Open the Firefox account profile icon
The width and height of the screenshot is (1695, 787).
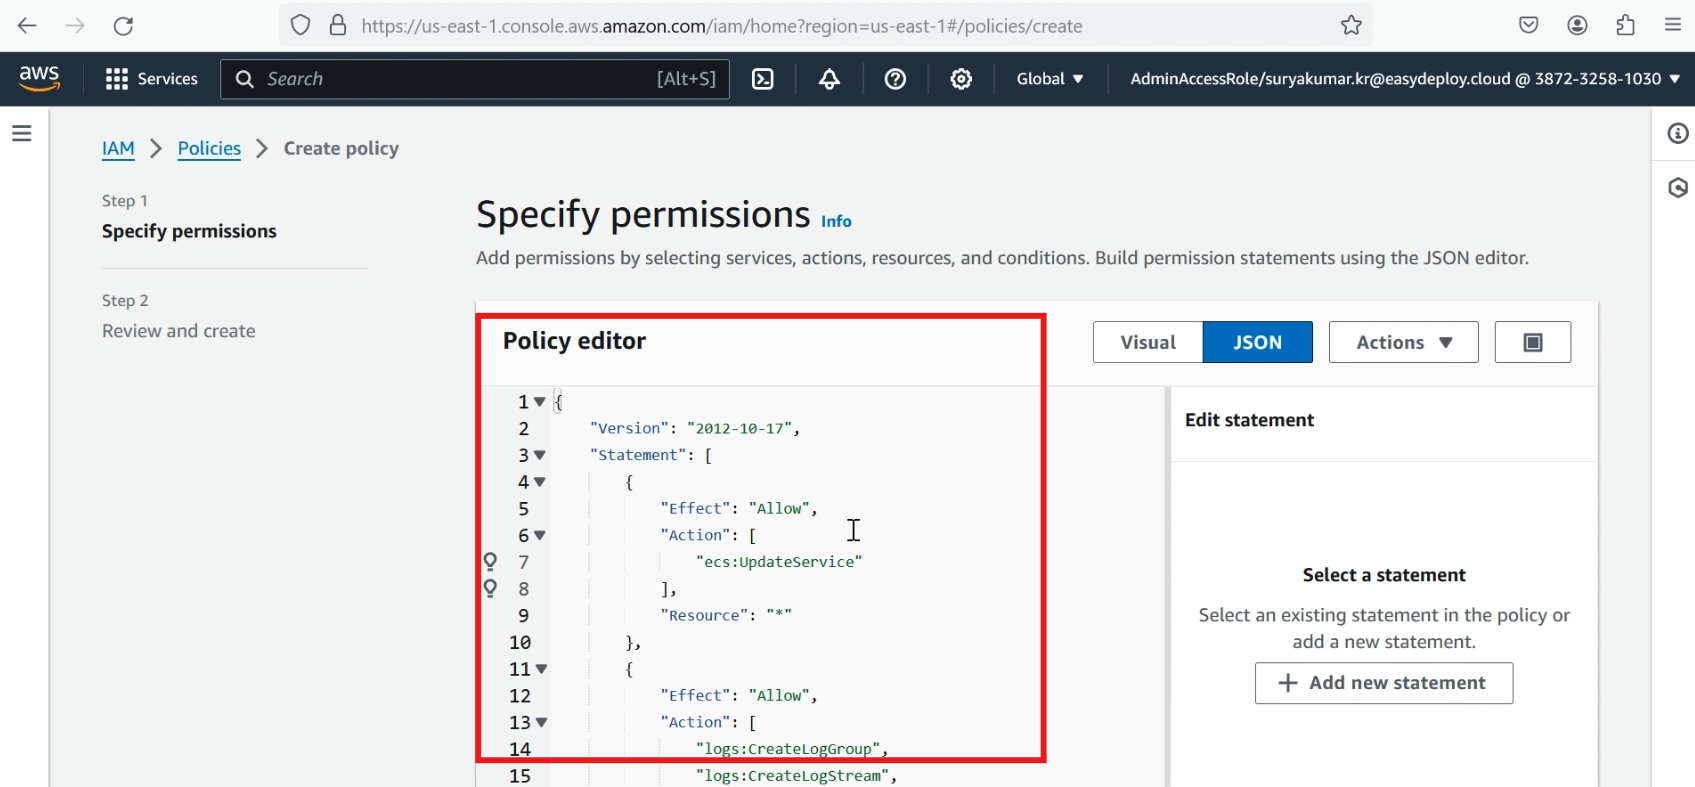[x=1577, y=26]
